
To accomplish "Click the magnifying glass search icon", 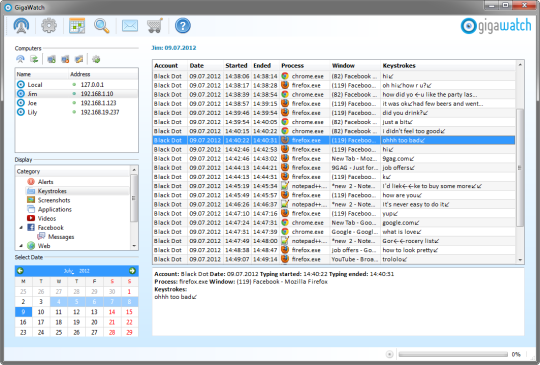I will [x=102, y=26].
